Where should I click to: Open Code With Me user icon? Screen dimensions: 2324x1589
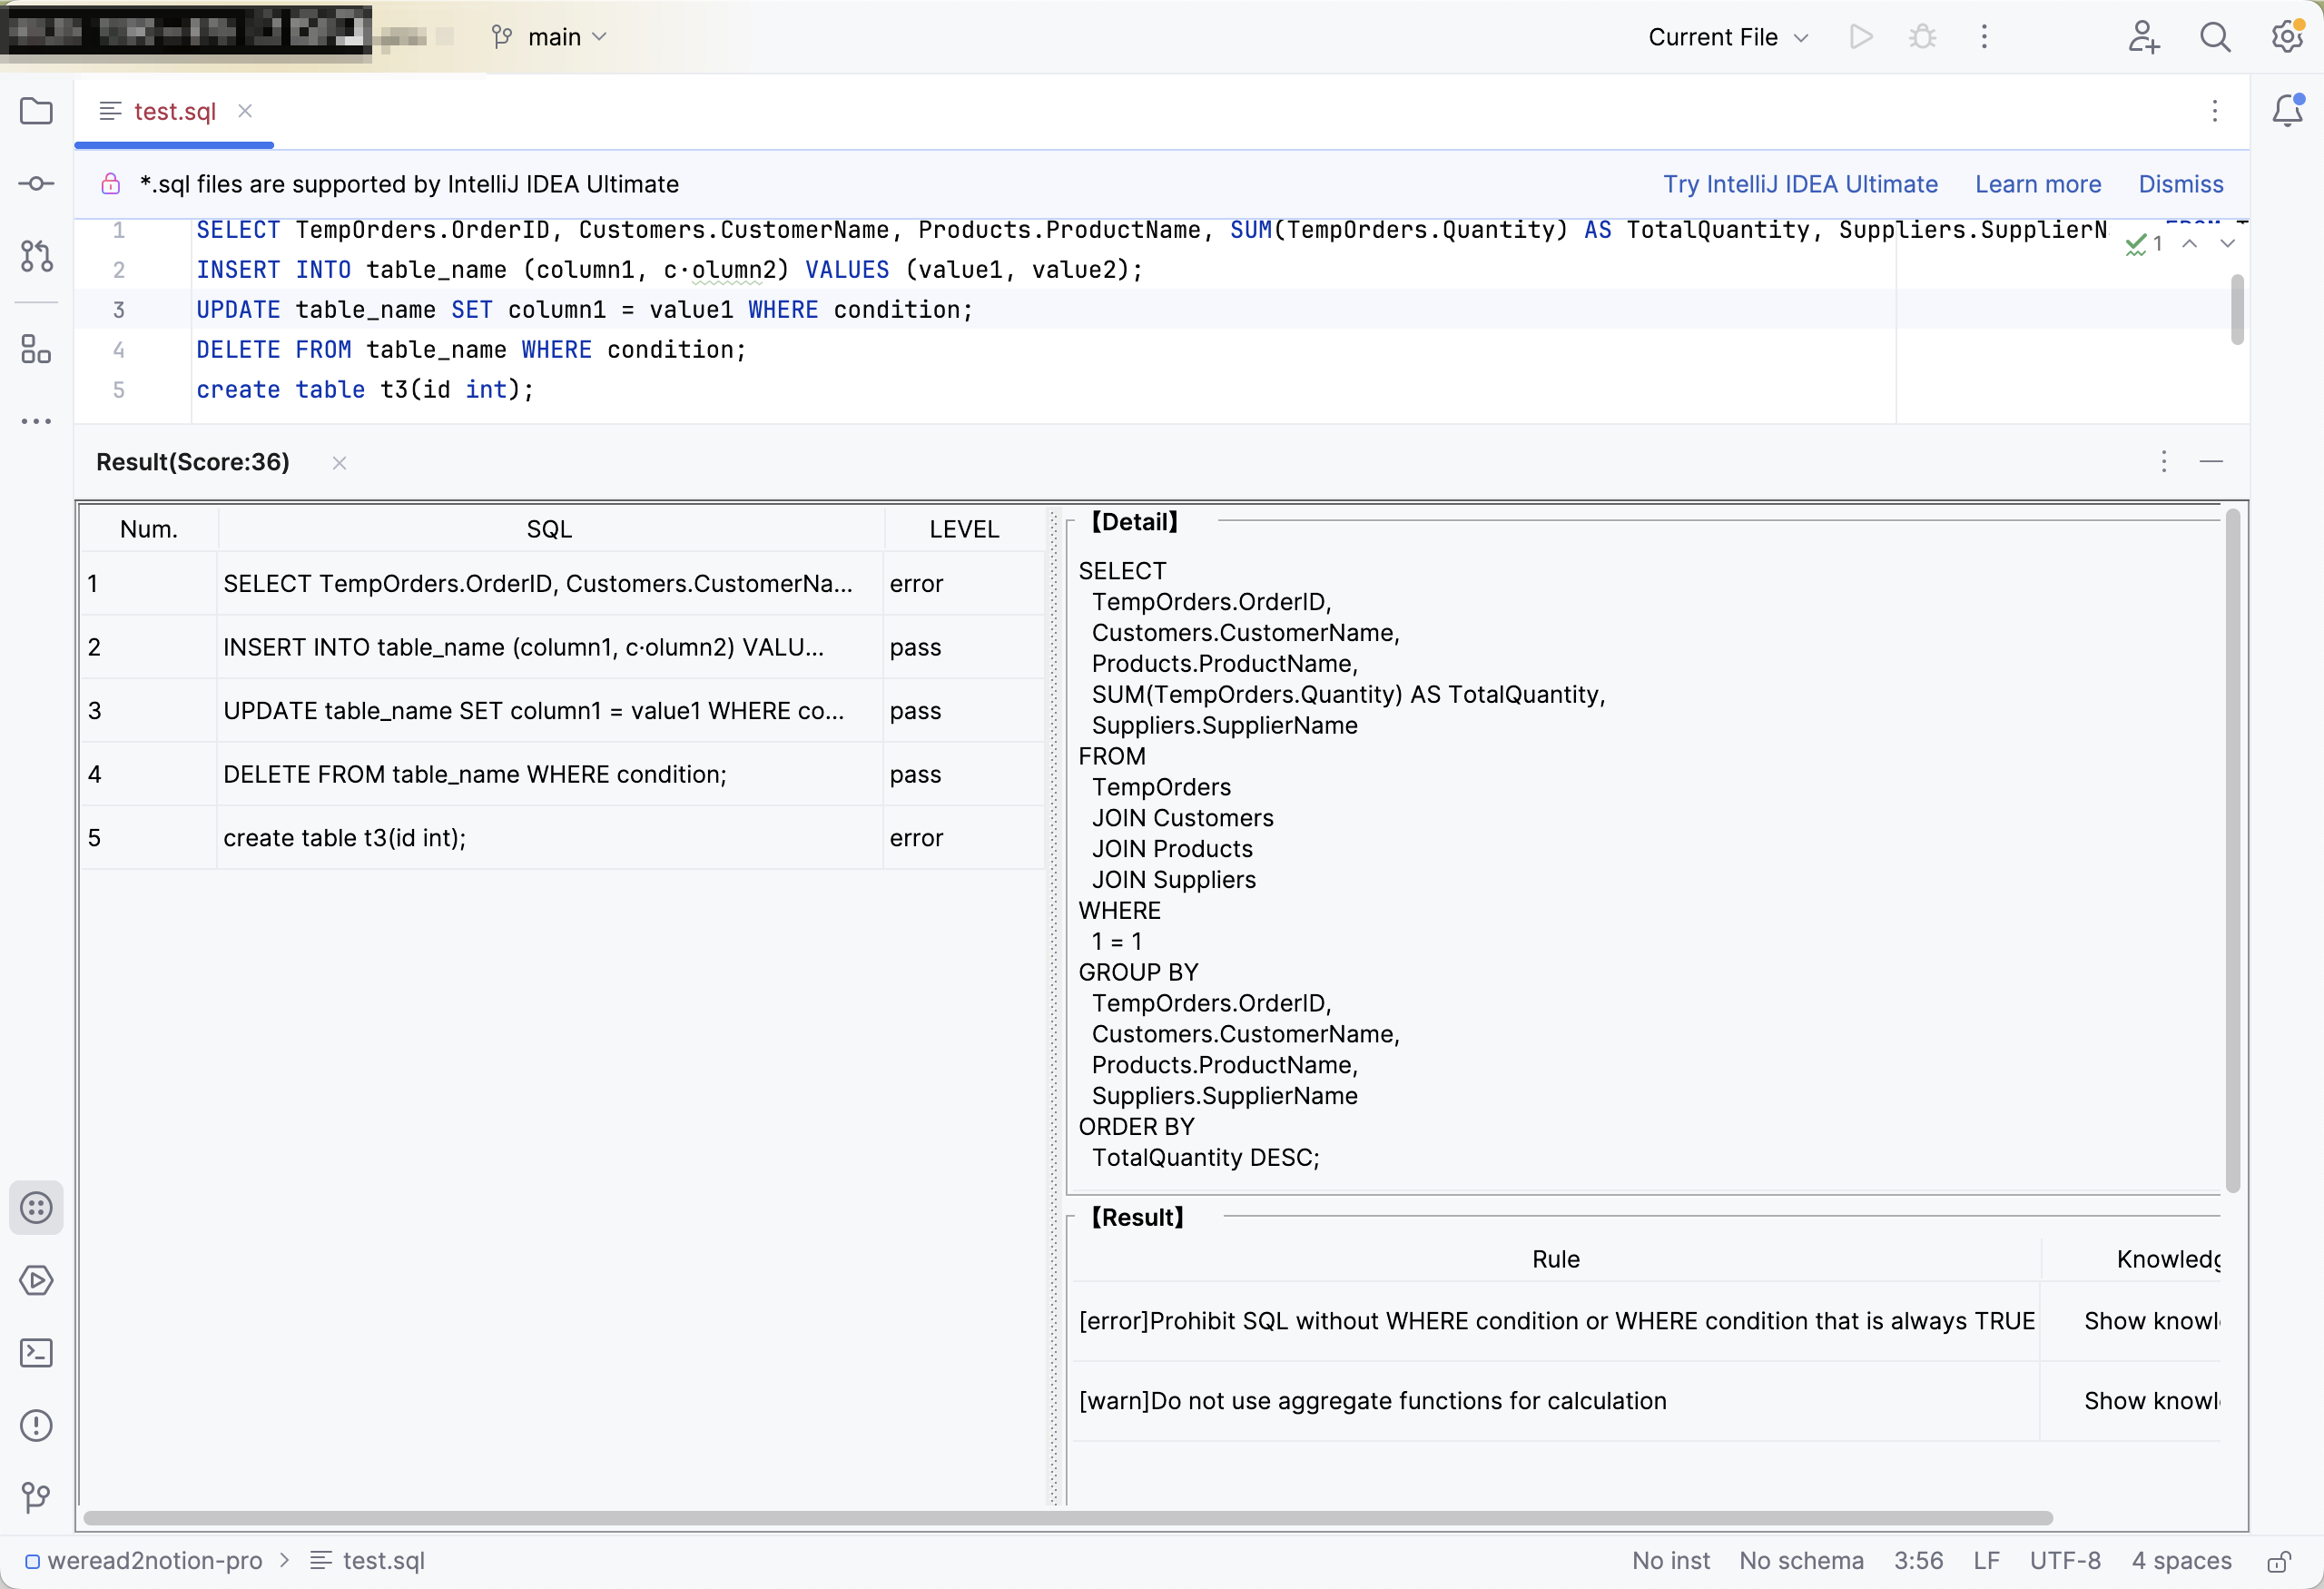pyautogui.click(x=2143, y=37)
